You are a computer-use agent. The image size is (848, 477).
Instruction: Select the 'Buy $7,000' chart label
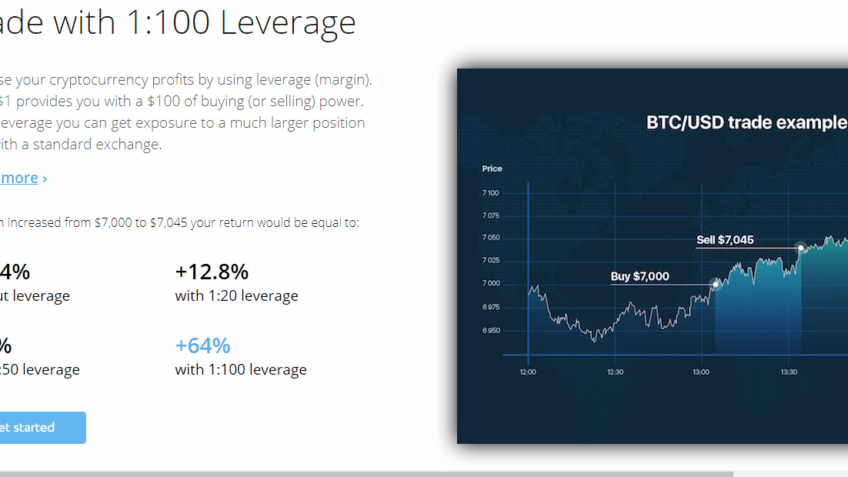[x=640, y=276]
